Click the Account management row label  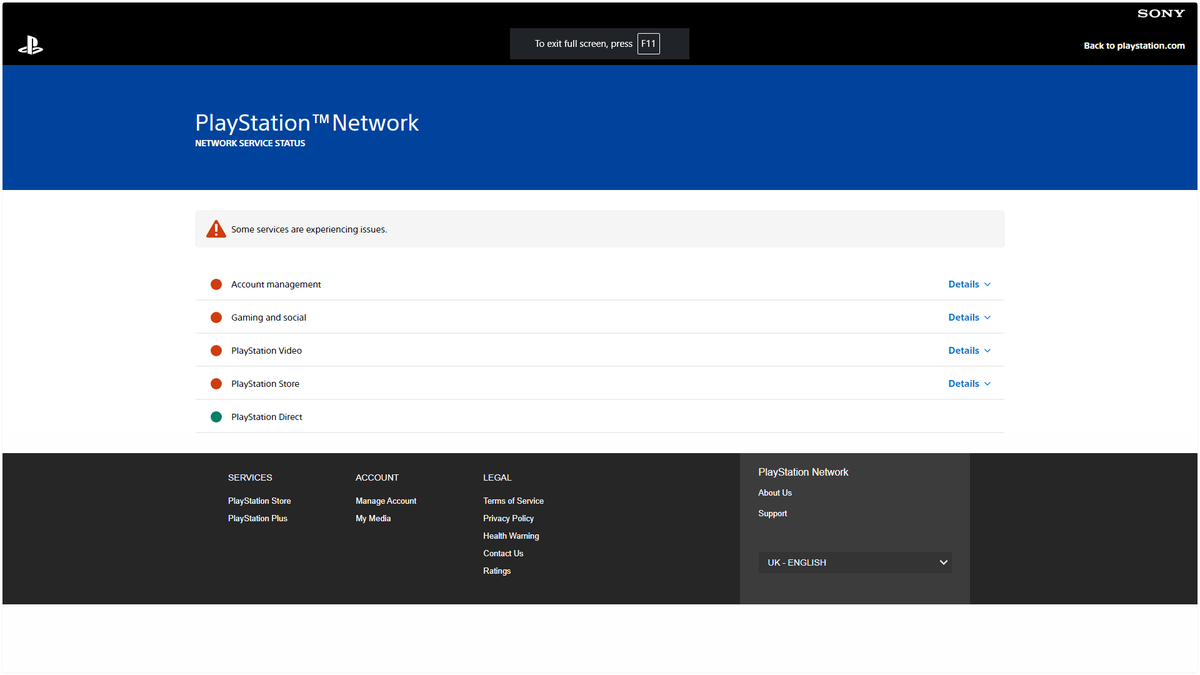pos(276,284)
